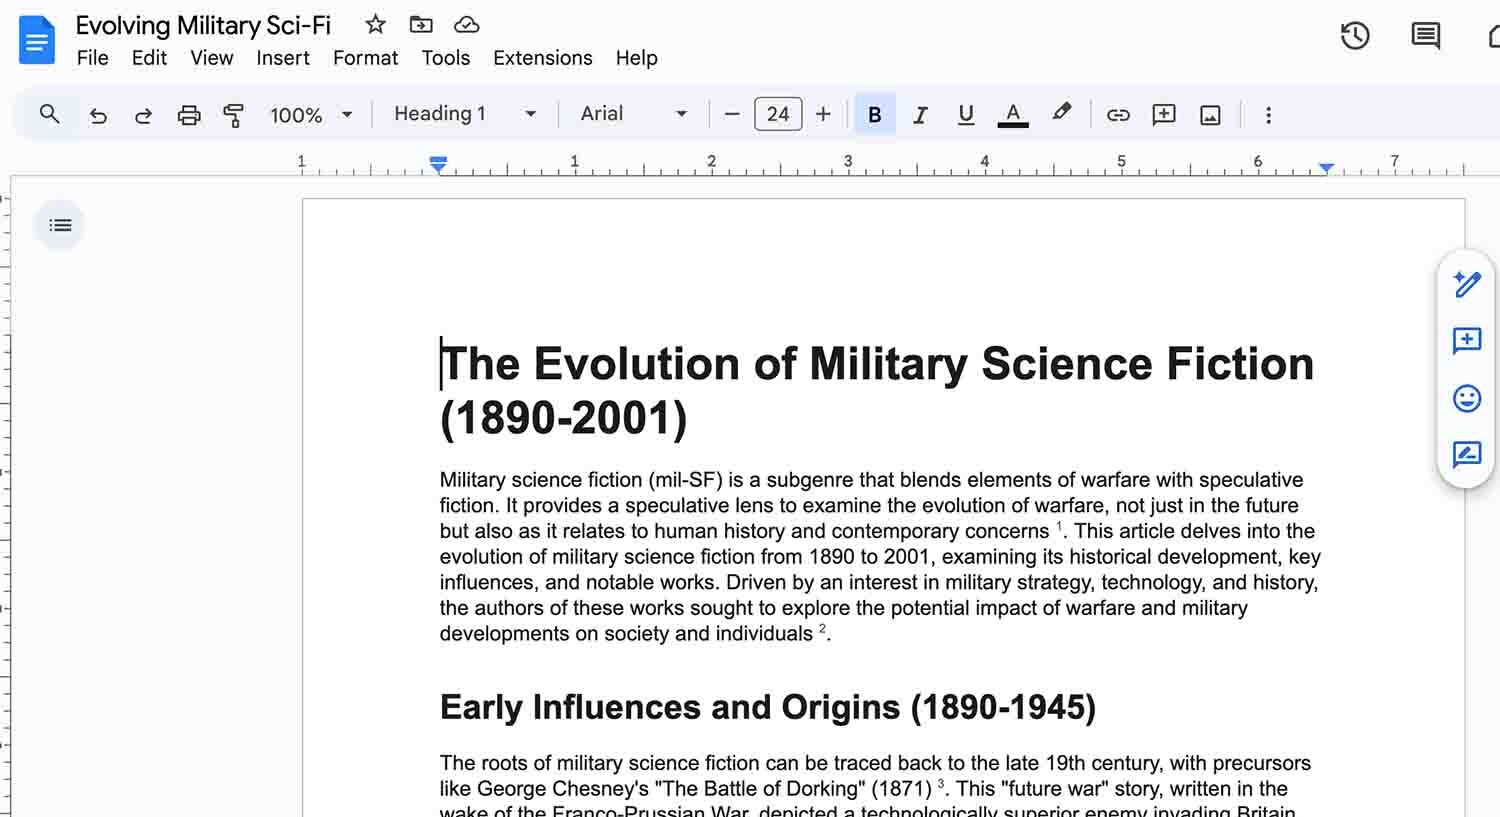Toggle italic formatting
The width and height of the screenshot is (1500, 817).
(920, 115)
